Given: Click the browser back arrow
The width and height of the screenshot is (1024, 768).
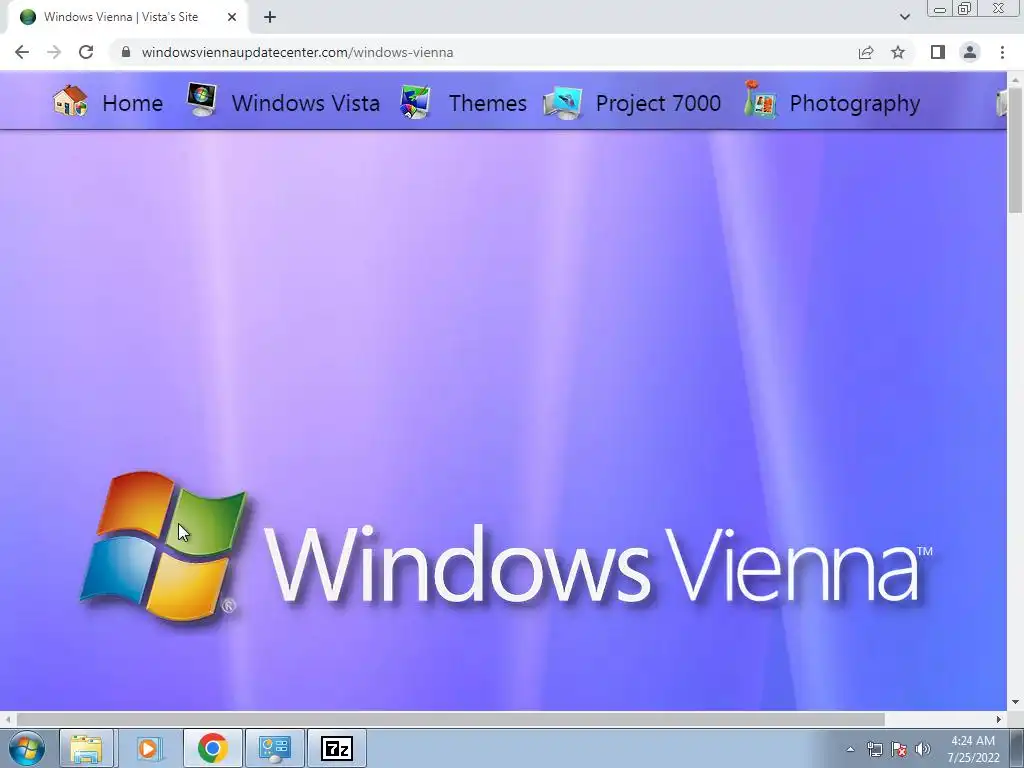Looking at the screenshot, I should (x=22, y=52).
